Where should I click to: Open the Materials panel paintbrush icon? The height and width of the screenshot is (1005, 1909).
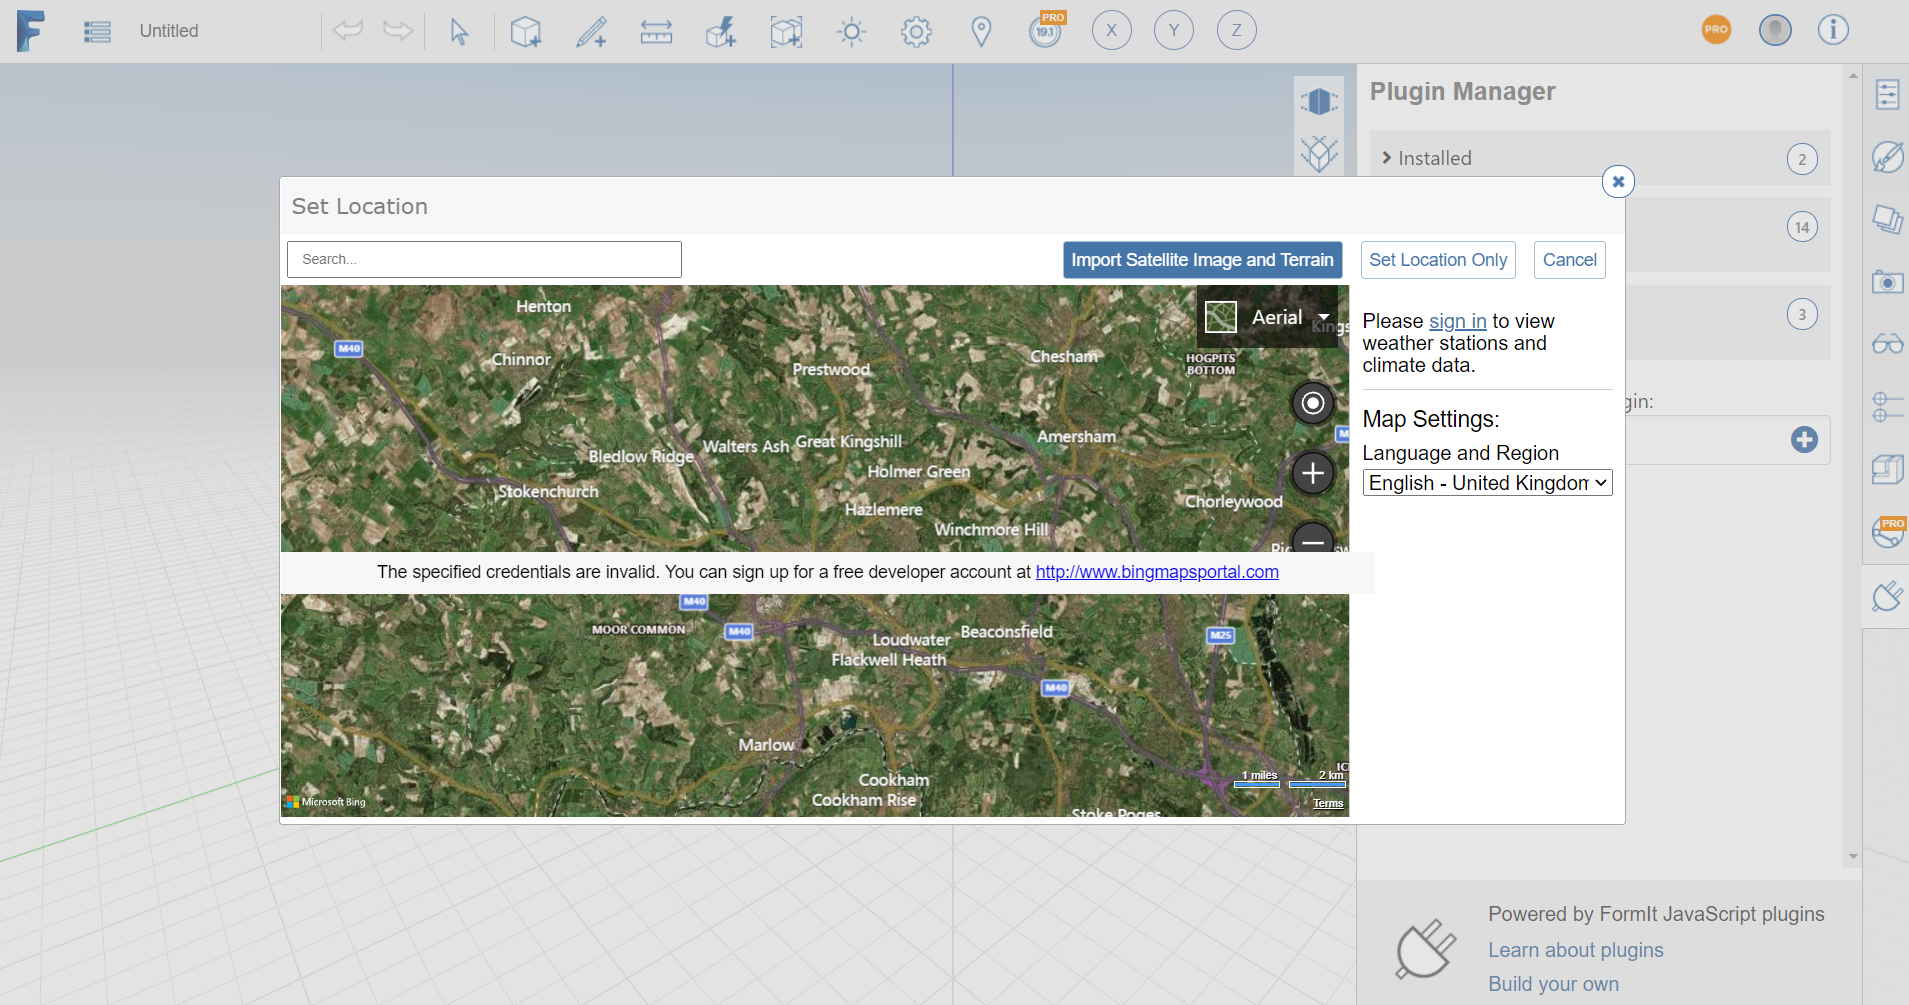[x=1888, y=157]
